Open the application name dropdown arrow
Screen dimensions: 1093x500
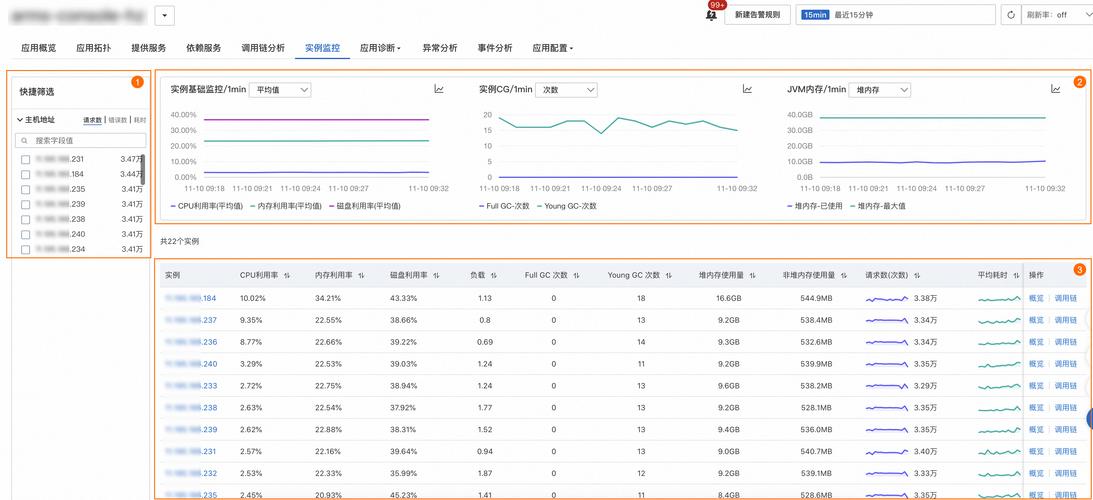pos(165,15)
